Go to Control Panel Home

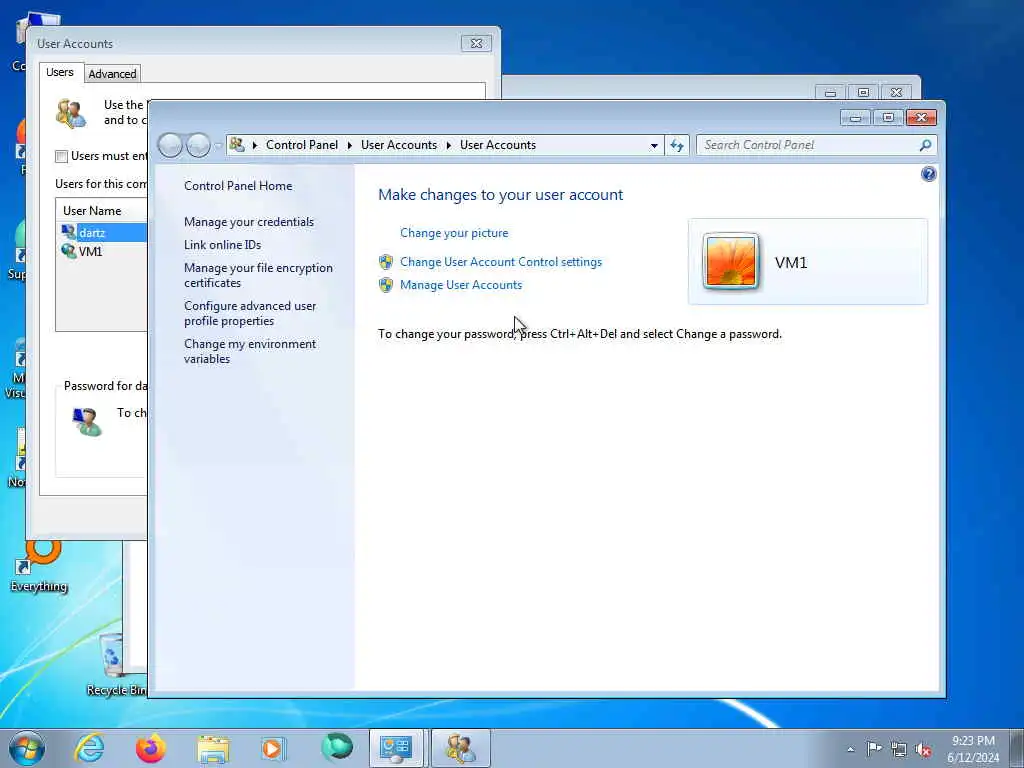[x=238, y=185]
